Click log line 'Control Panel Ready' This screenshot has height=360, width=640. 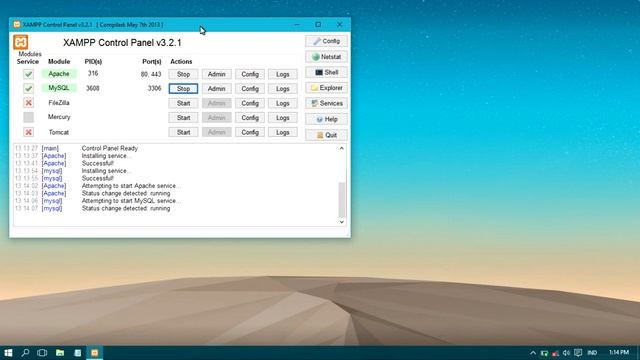coord(109,148)
